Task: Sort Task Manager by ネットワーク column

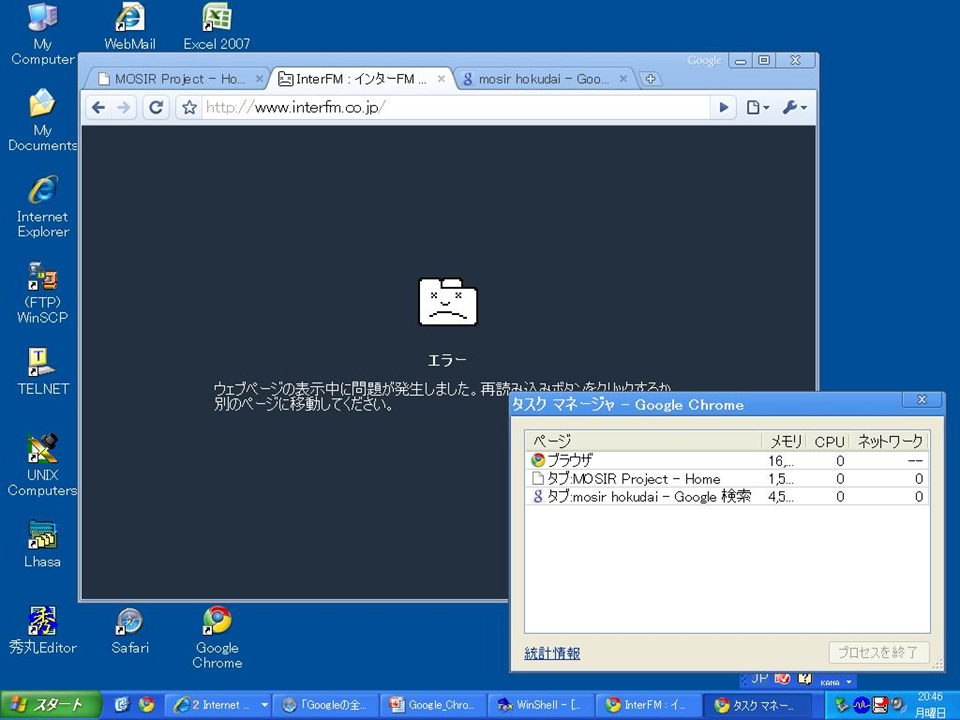Action: (889, 441)
